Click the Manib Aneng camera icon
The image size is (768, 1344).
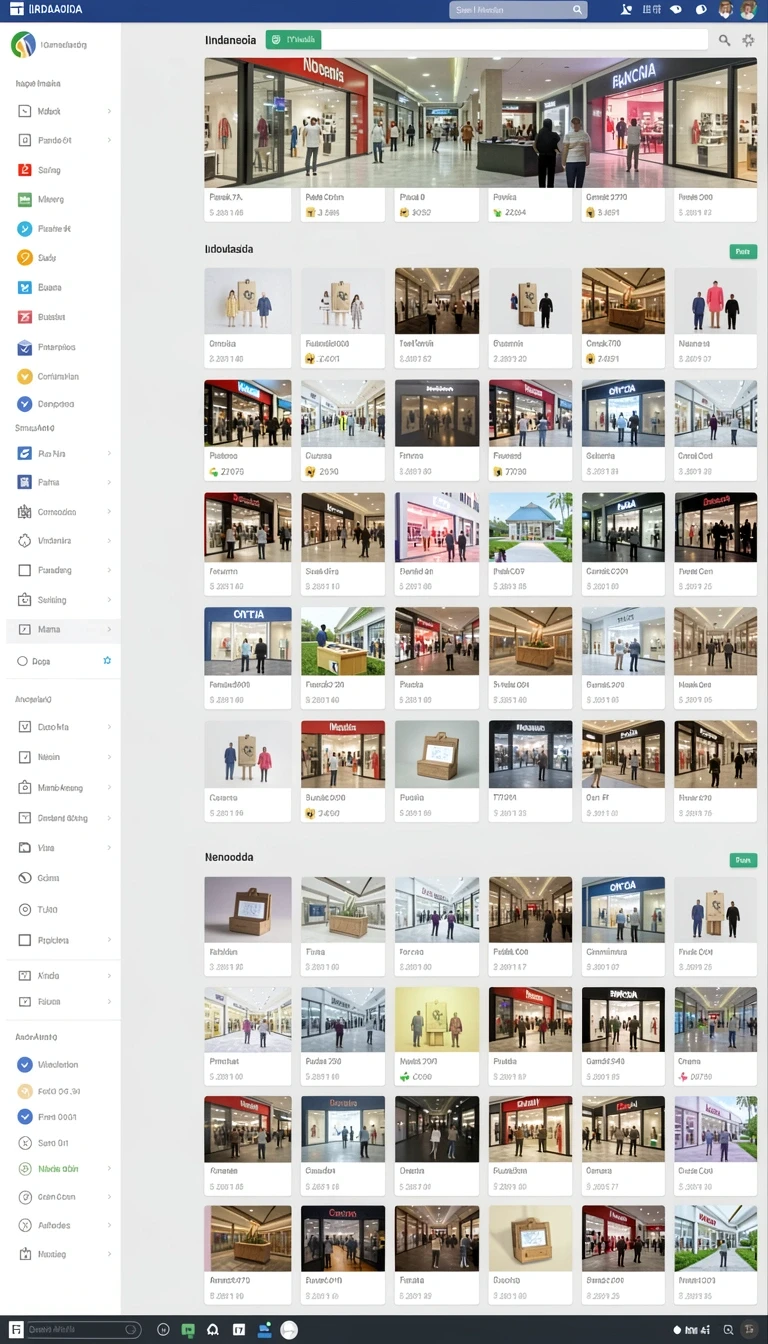point(25,787)
